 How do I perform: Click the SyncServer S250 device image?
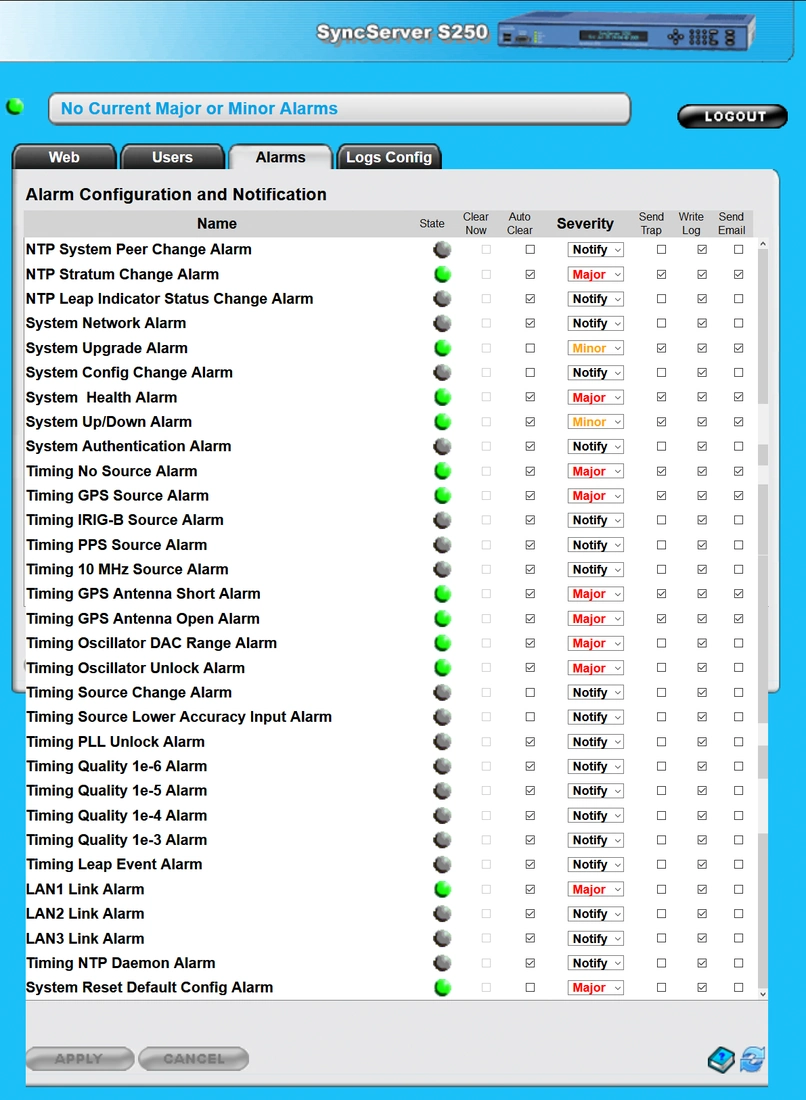(626, 33)
